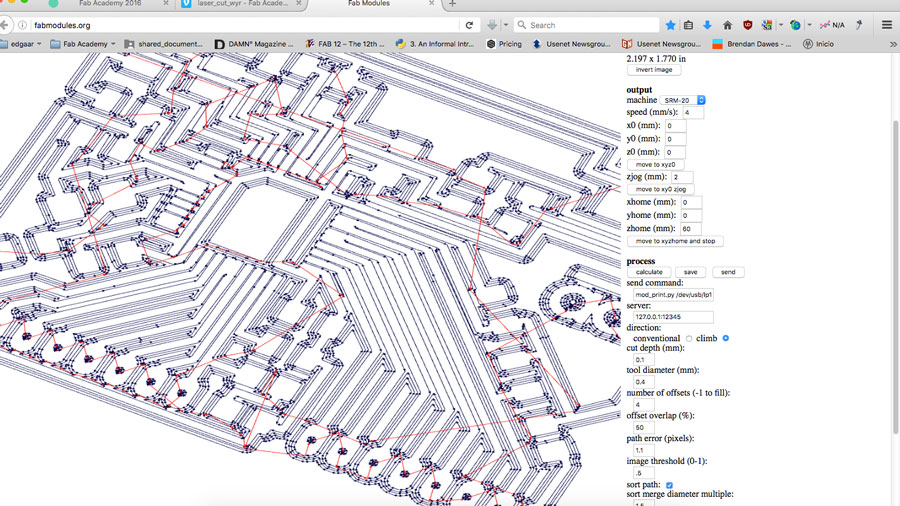900x506 pixels.
Task: Show site info icon beside the URL
Action: [22, 25]
